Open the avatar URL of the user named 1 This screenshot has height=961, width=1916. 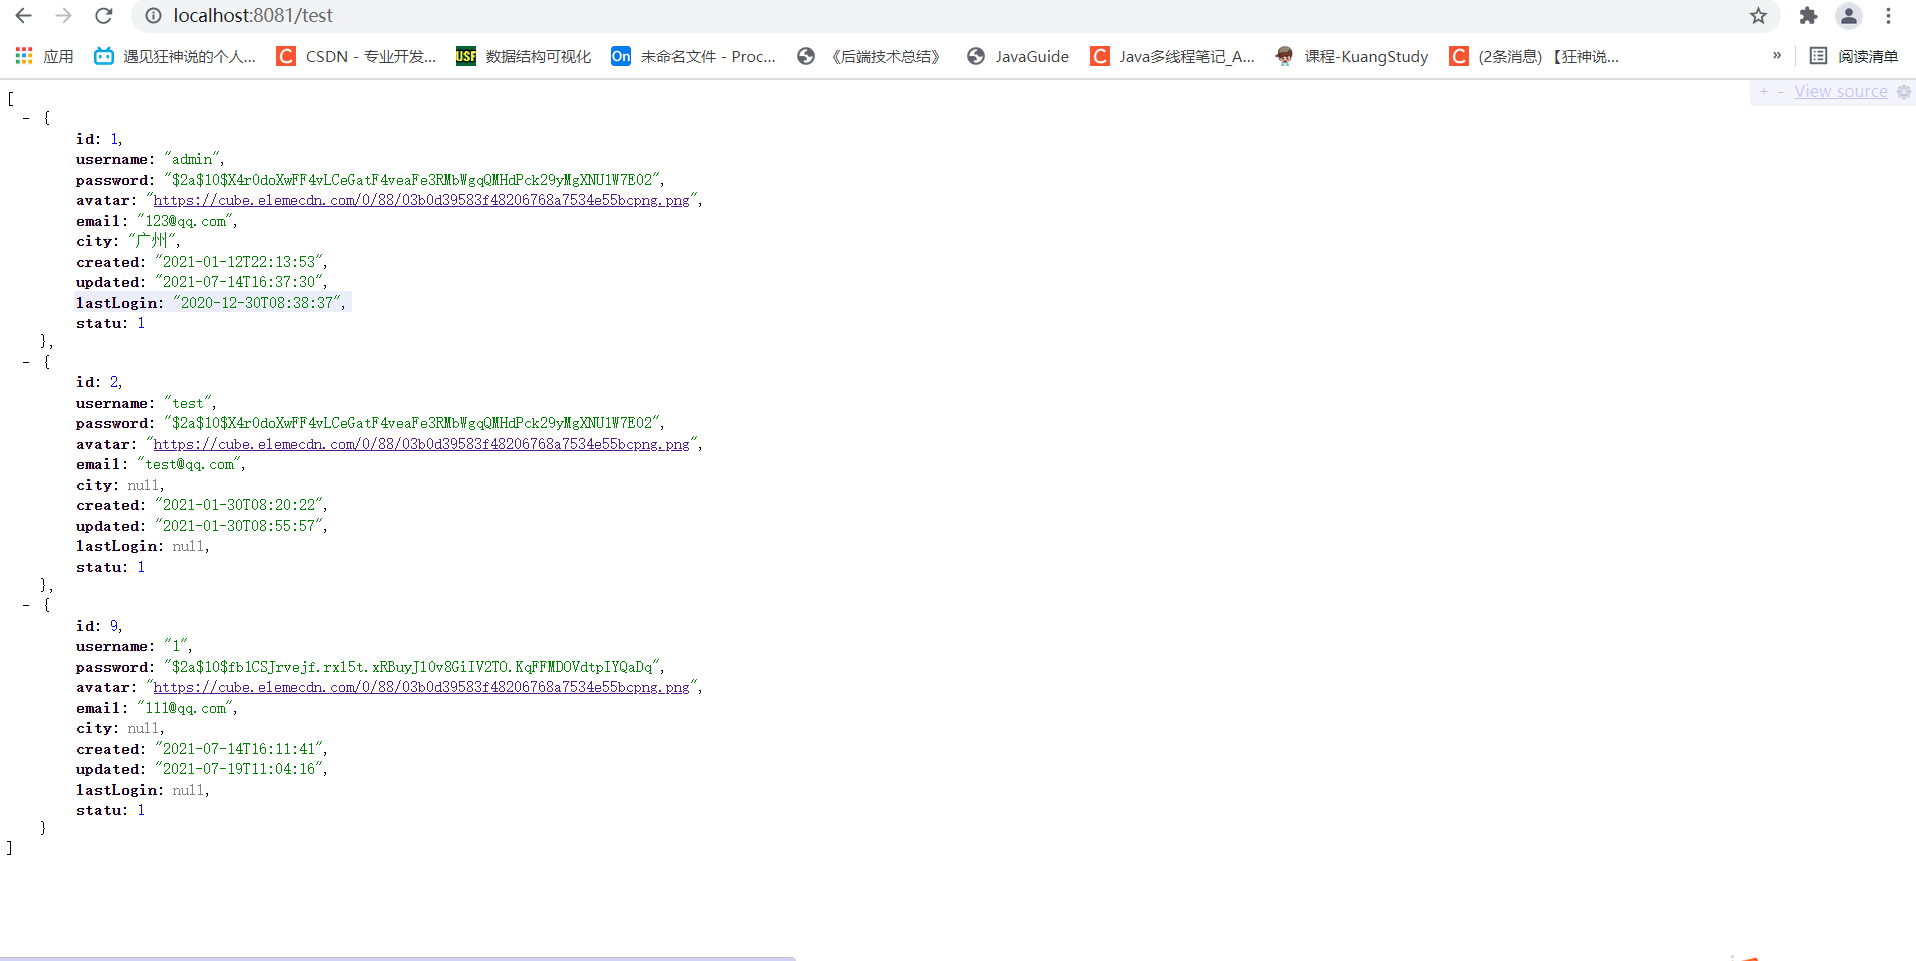(x=421, y=687)
